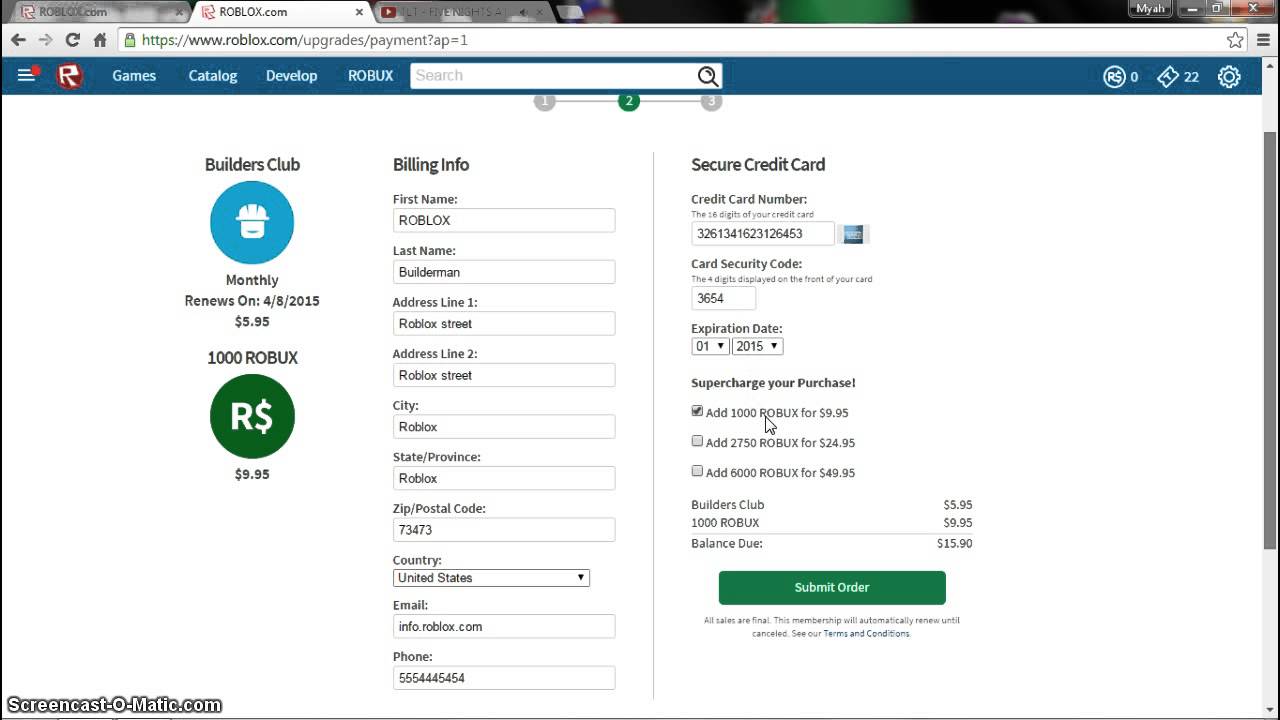Click the Last Name field

tap(504, 272)
